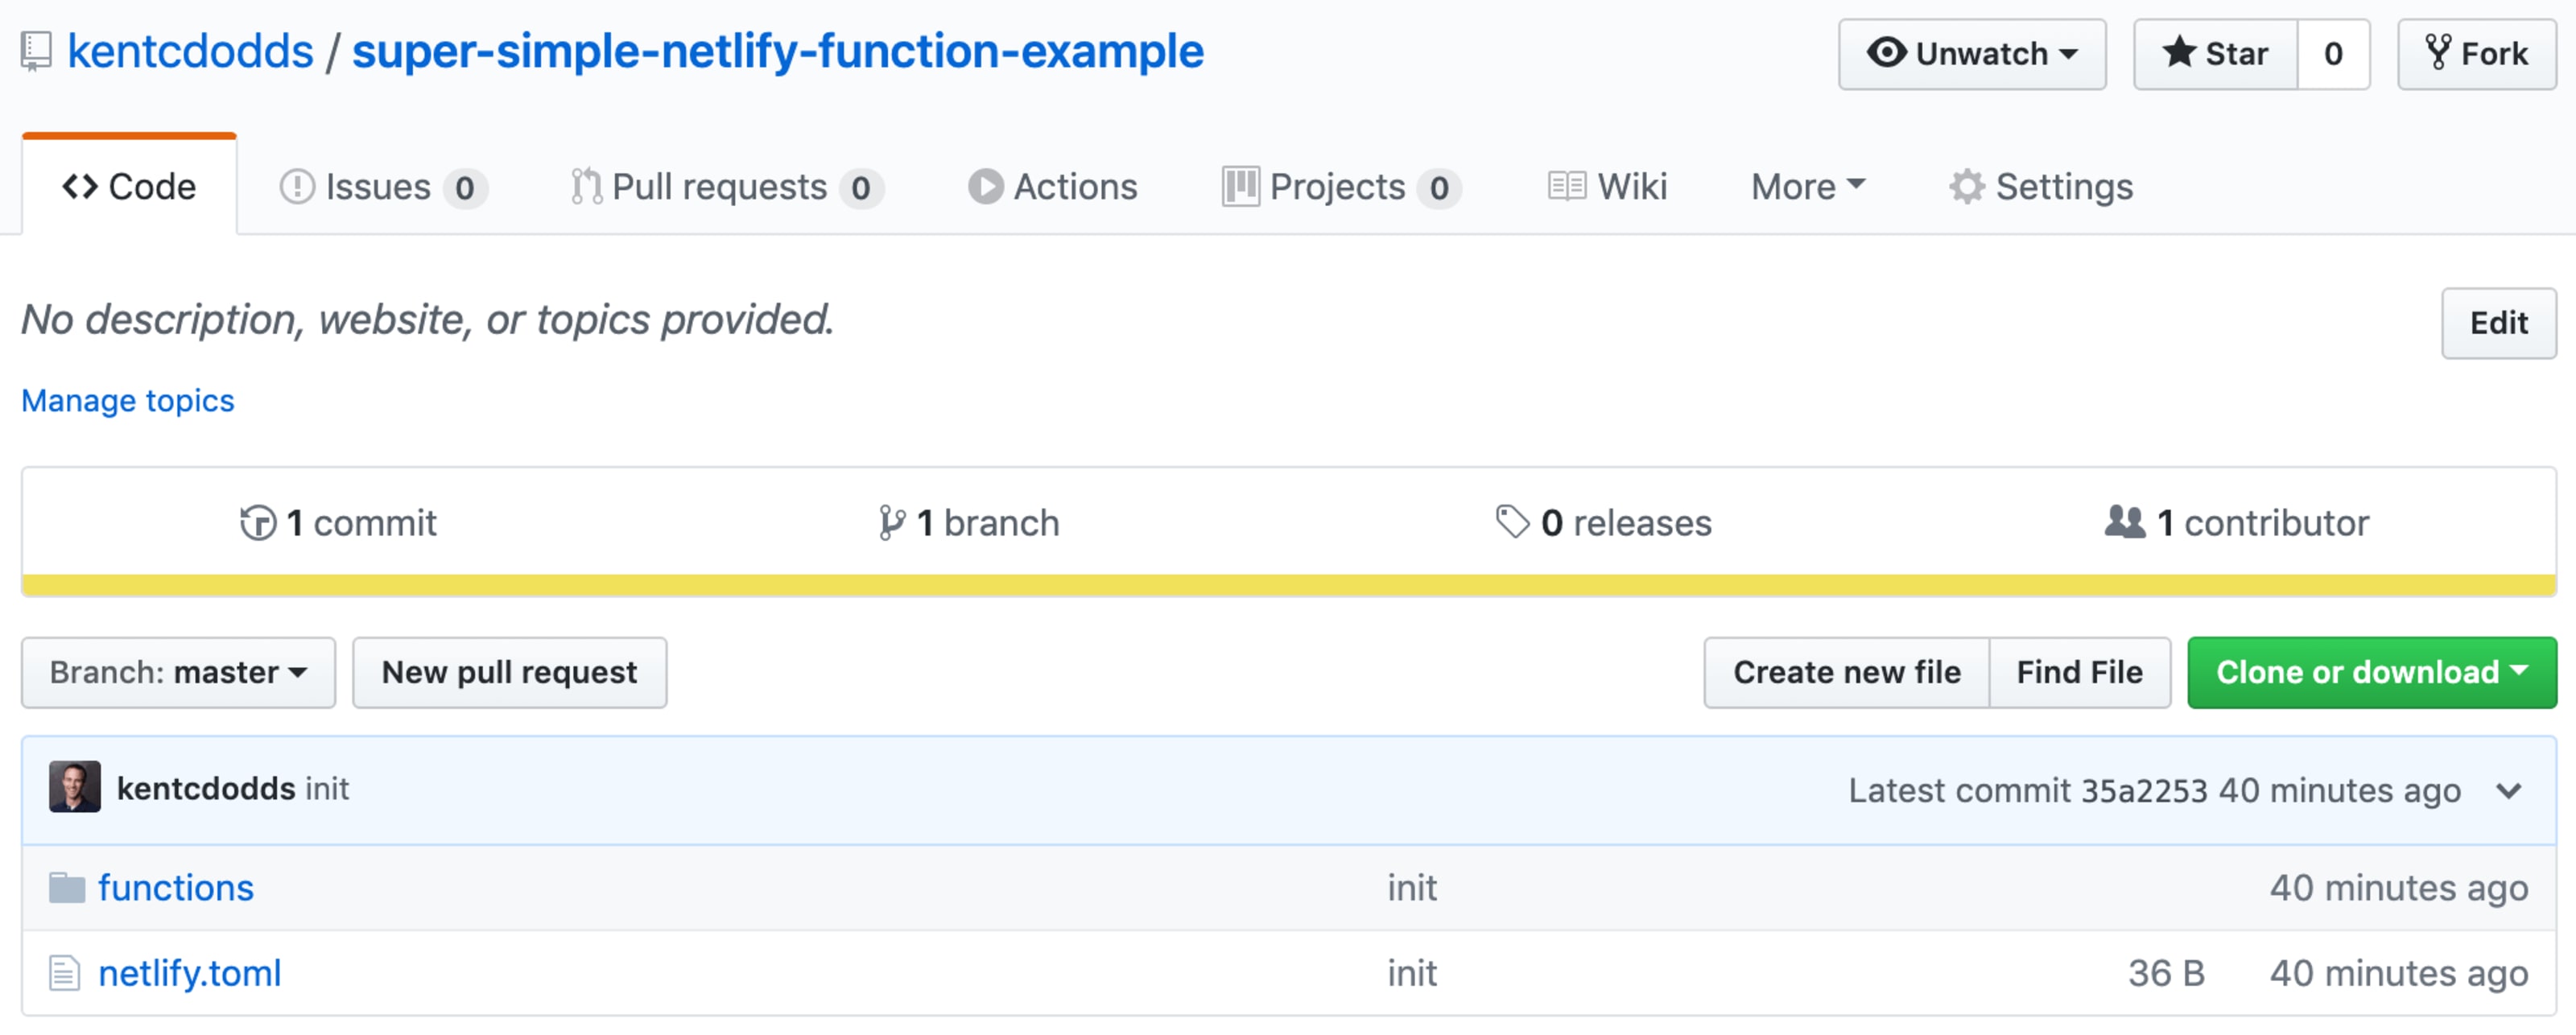Click the Find File button

click(2079, 673)
